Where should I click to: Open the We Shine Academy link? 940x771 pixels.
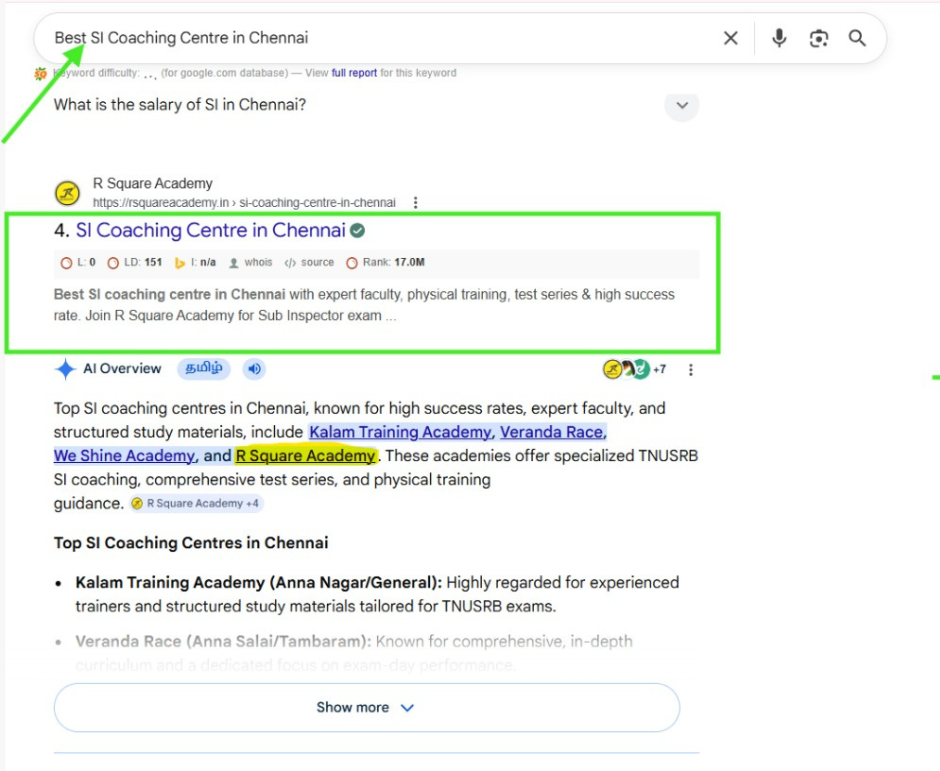coord(124,456)
